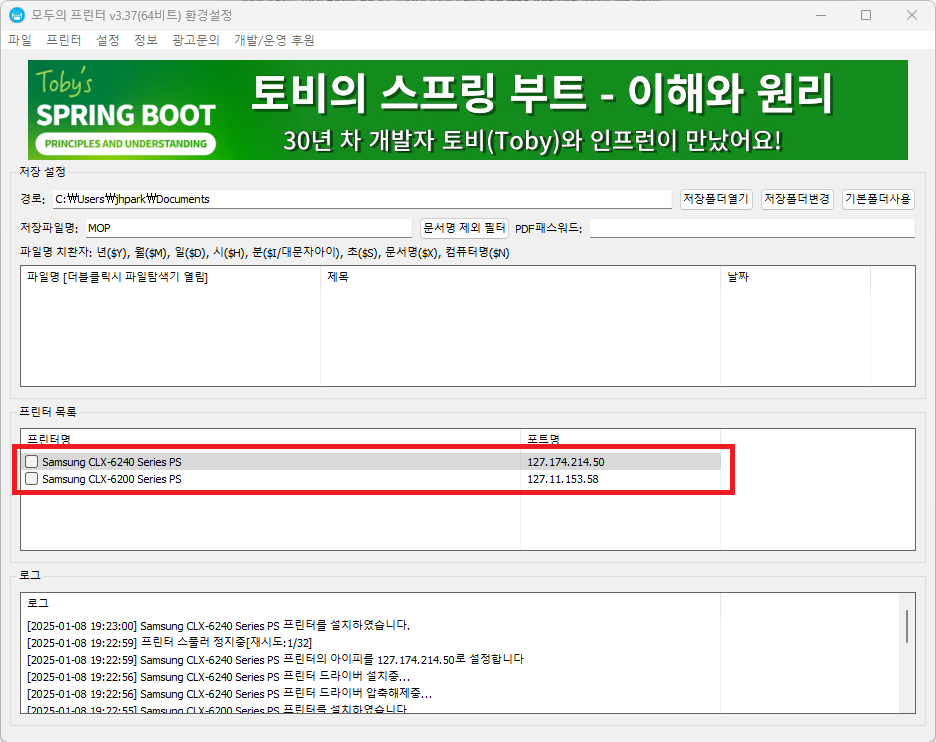Screen dimensions: 936x742
Task: Click the 저장폴더변경 button
Action: tap(797, 199)
